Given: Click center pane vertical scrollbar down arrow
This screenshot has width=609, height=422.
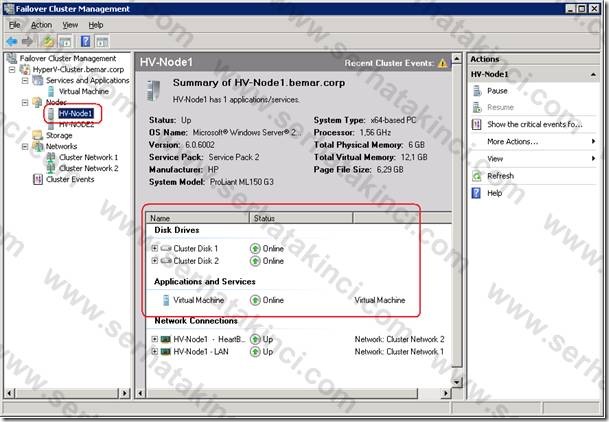Looking at the screenshot, I should [457, 382].
